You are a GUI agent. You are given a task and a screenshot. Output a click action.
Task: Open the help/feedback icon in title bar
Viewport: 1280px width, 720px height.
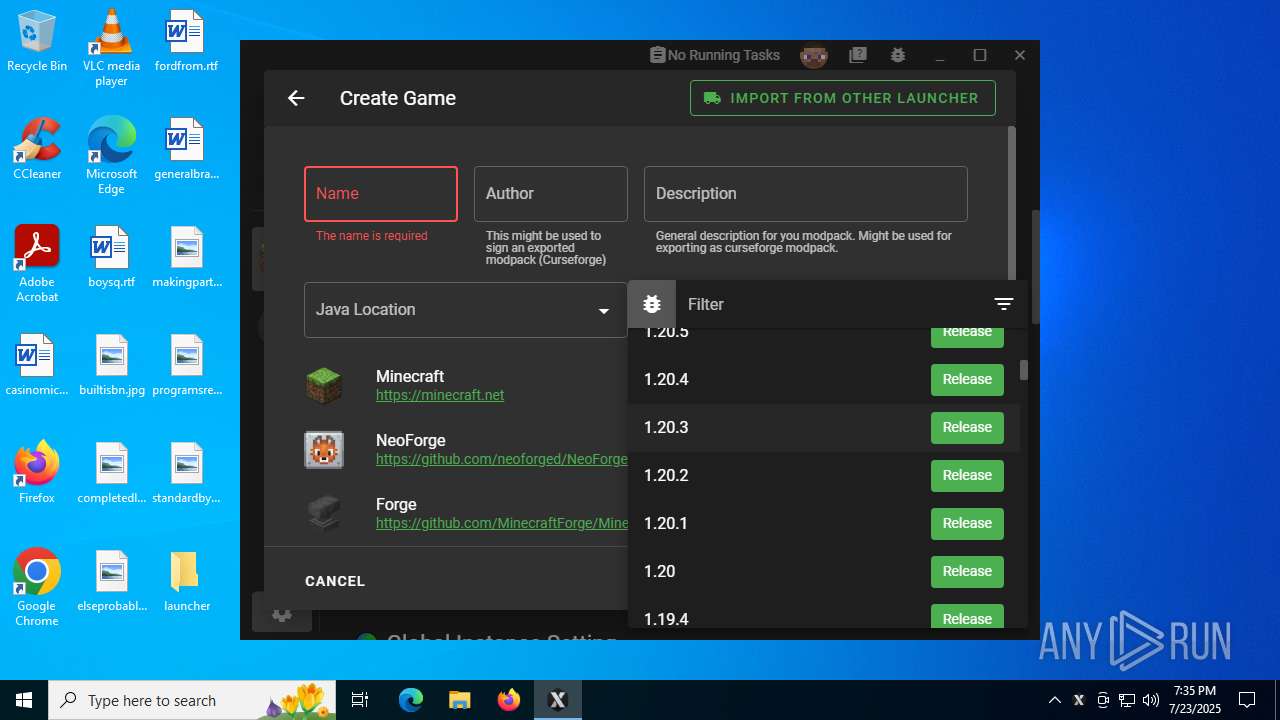[x=858, y=55]
